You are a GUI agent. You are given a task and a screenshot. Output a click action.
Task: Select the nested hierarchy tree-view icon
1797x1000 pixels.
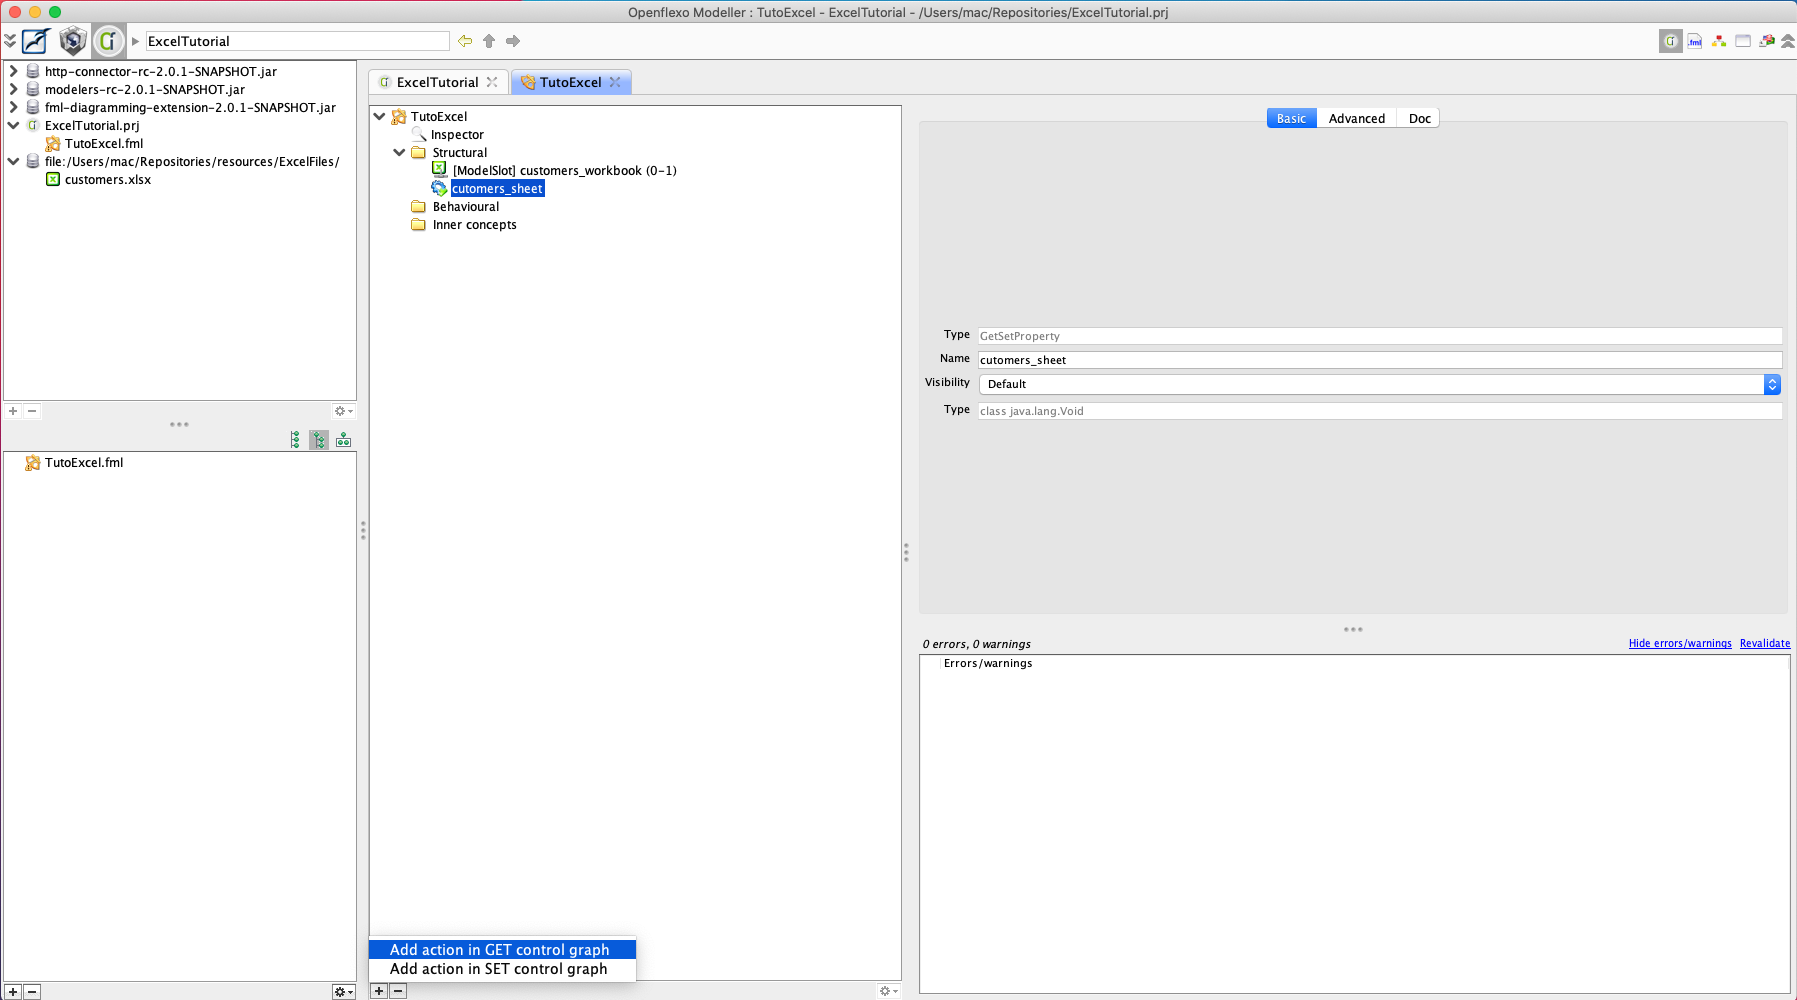[319, 440]
